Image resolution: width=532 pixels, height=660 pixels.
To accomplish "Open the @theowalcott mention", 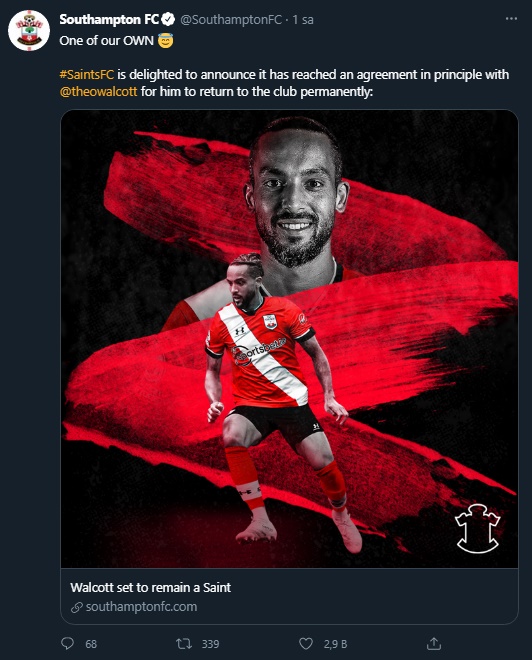I will pos(98,91).
